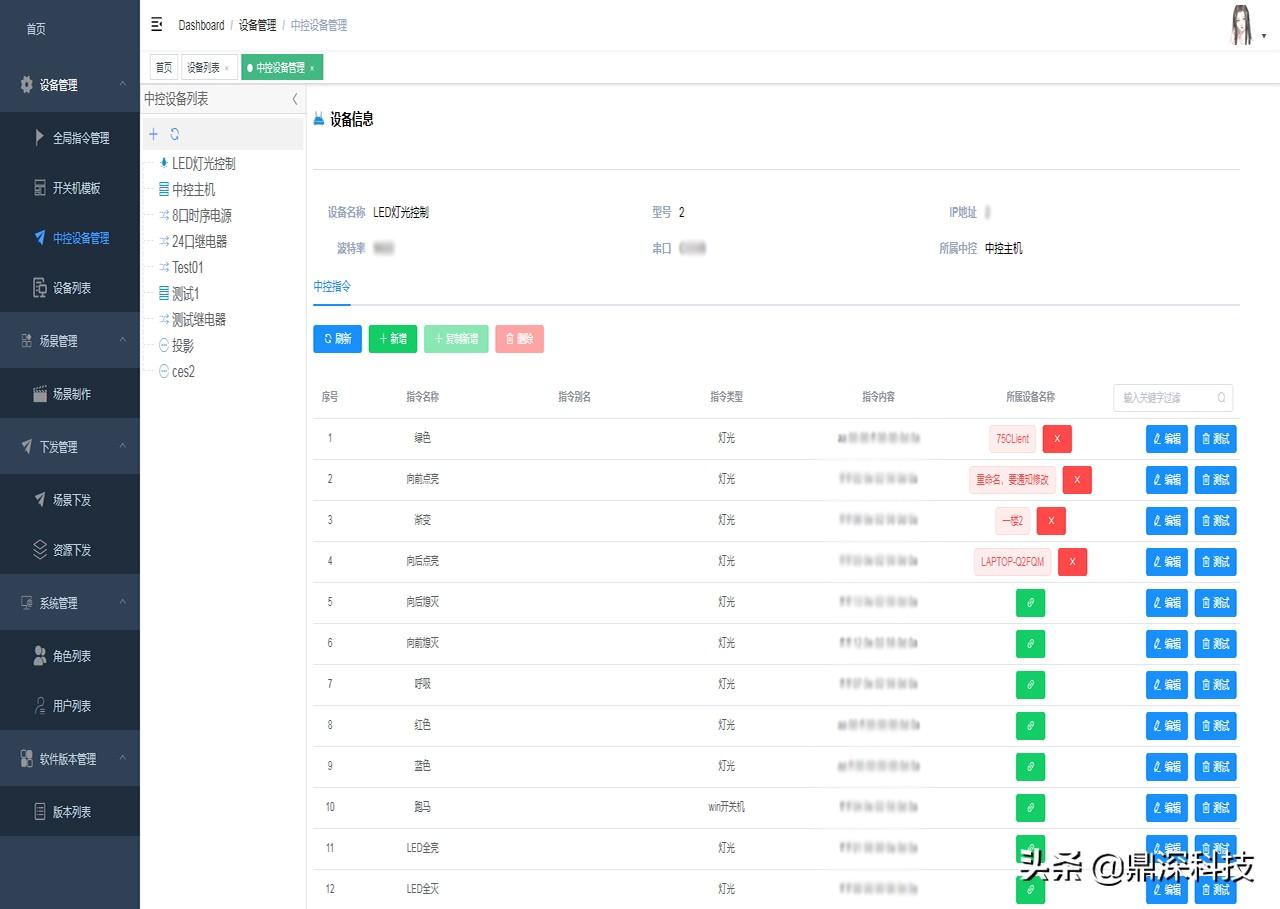Image resolution: width=1280 pixels, height=909 pixels.
Task: Toggle the sidebar hamburger icon
Action: tap(156, 24)
